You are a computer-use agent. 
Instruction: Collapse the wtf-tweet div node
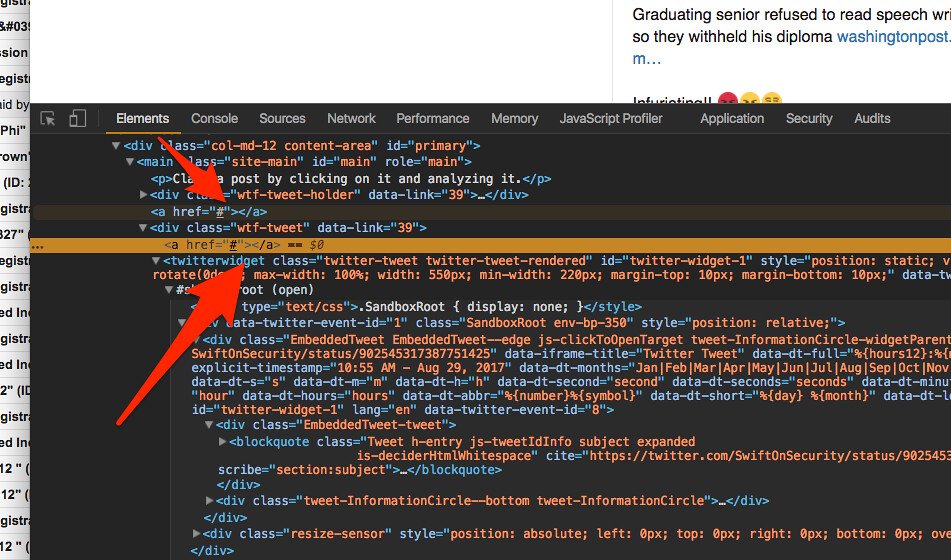click(143, 228)
